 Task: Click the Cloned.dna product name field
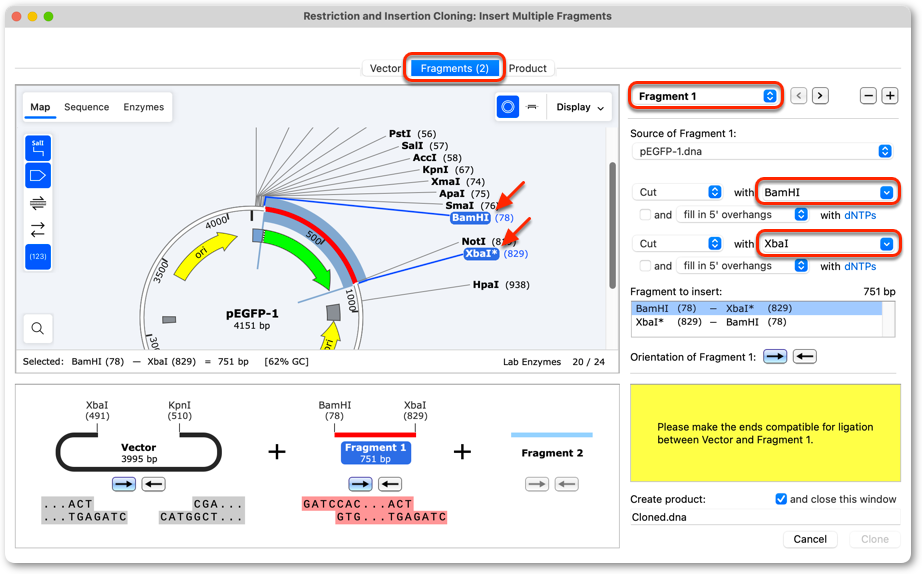click(x=765, y=517)
